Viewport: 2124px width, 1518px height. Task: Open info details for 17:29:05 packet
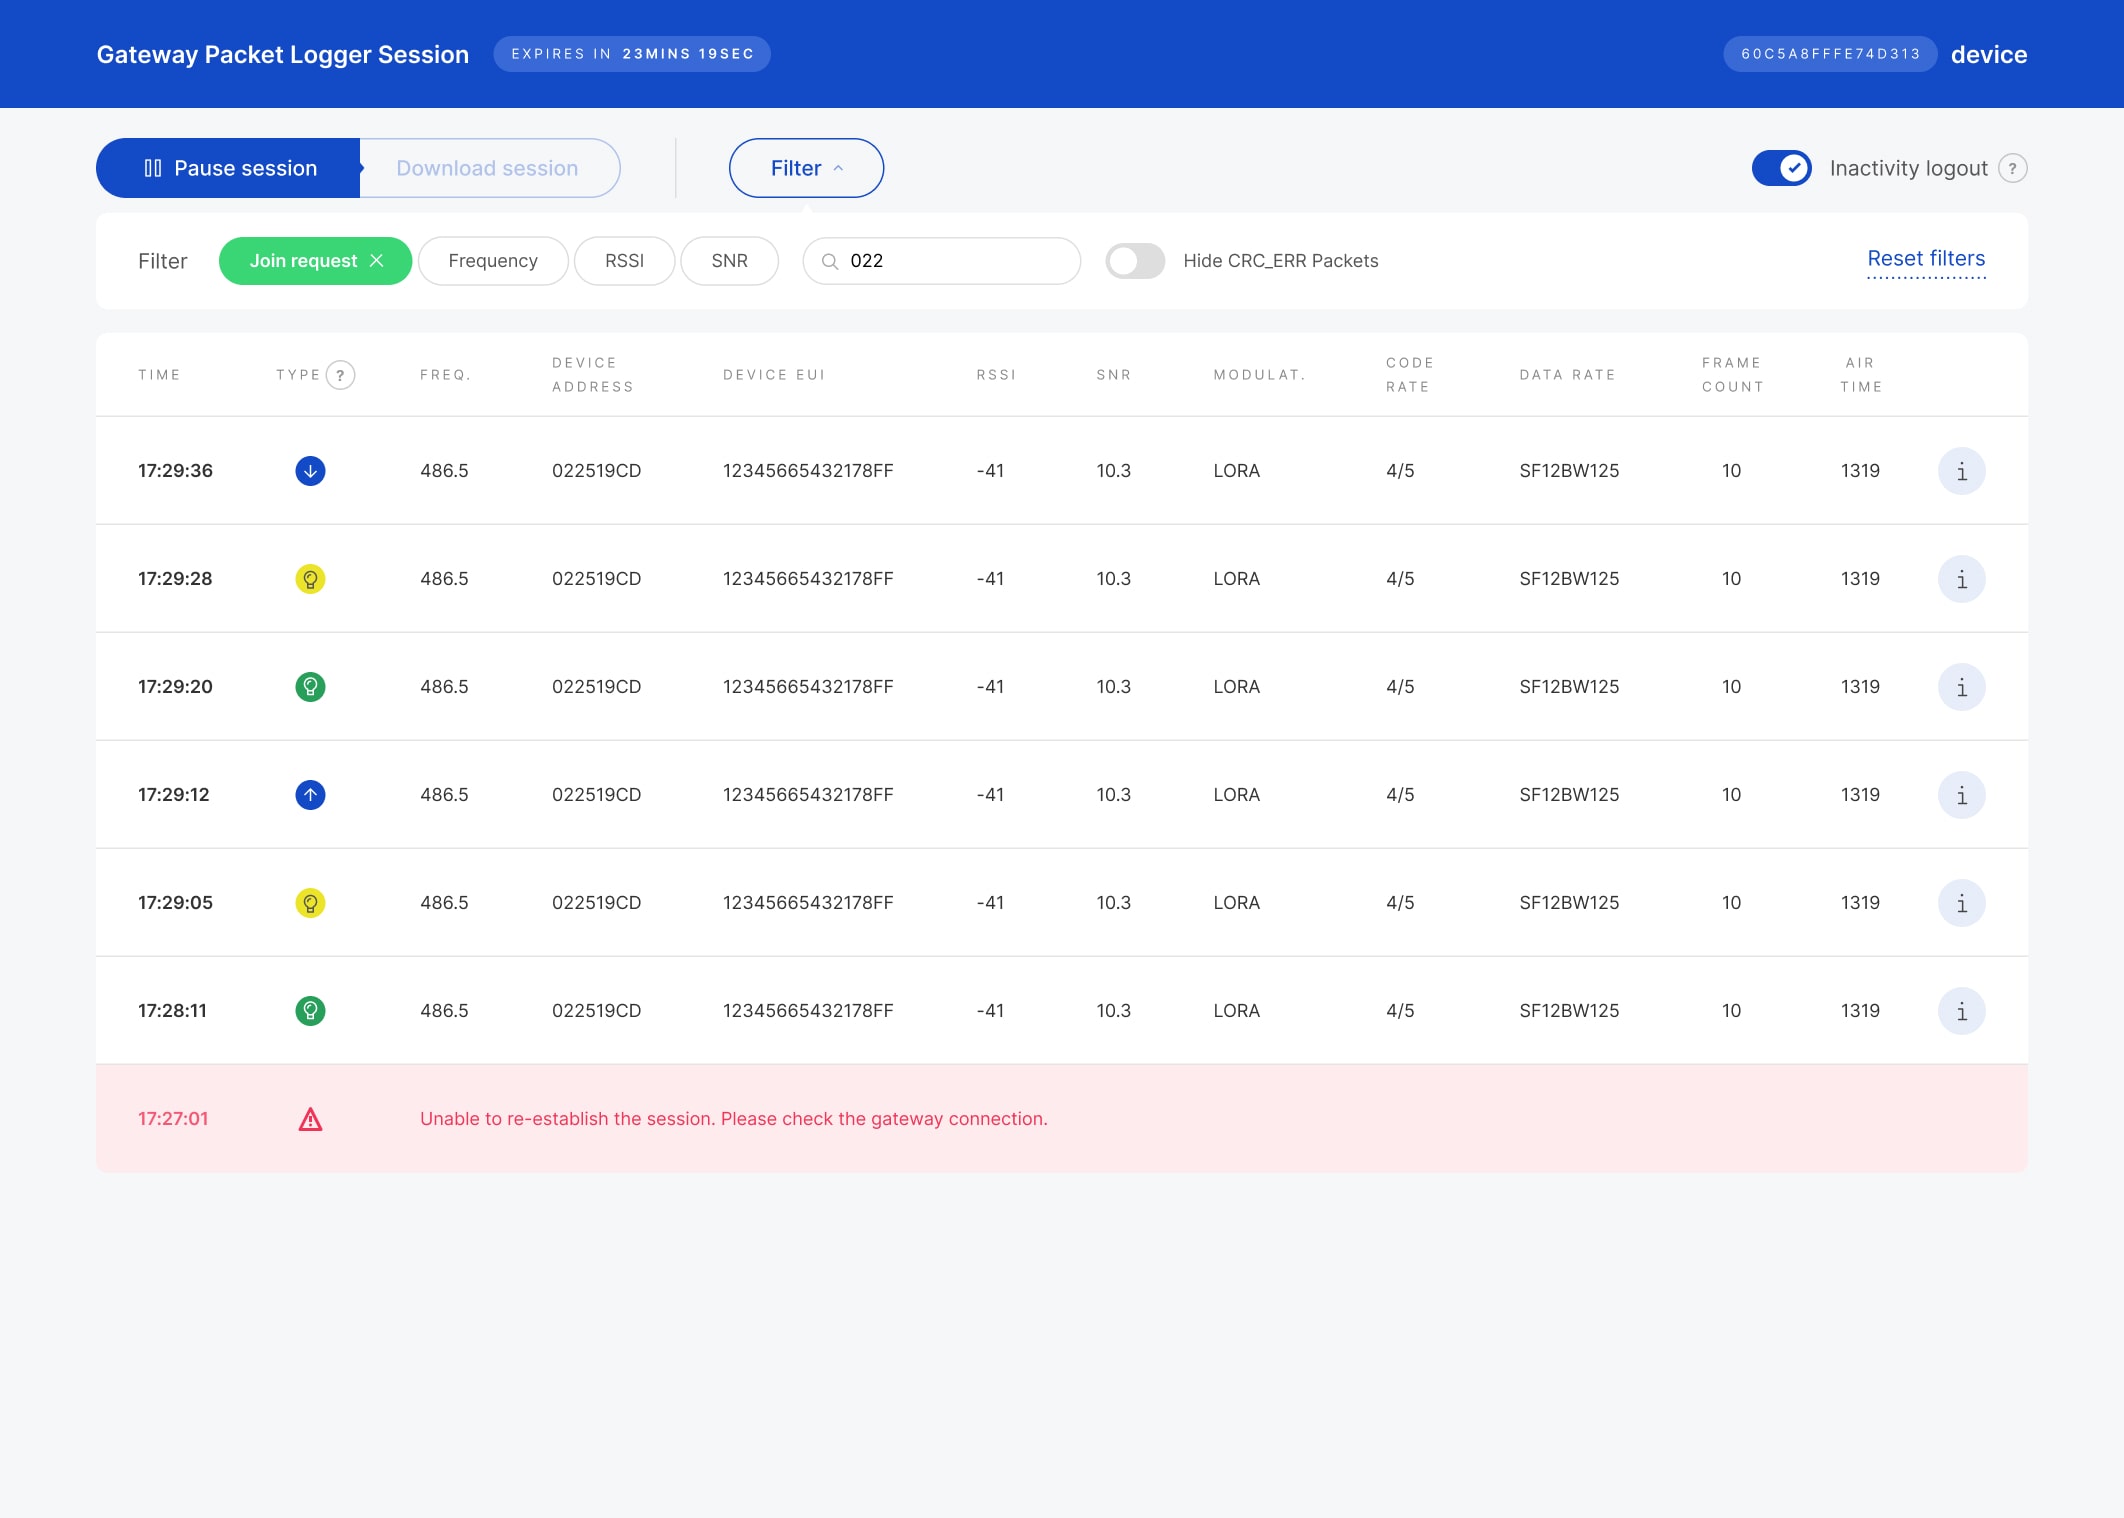(1961, 903)
